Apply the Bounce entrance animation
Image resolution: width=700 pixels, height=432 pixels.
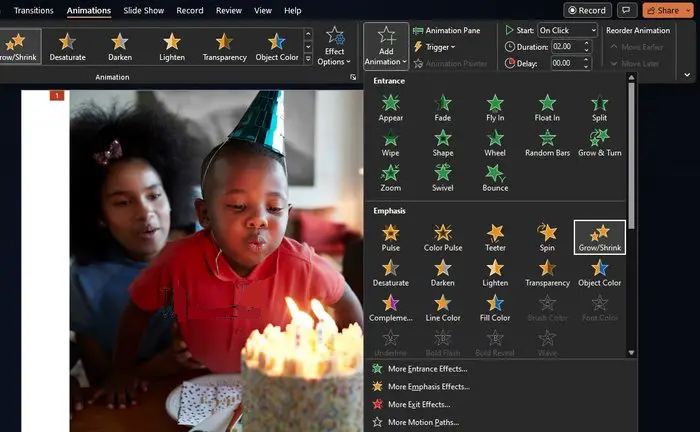click(x=495, y=178)
